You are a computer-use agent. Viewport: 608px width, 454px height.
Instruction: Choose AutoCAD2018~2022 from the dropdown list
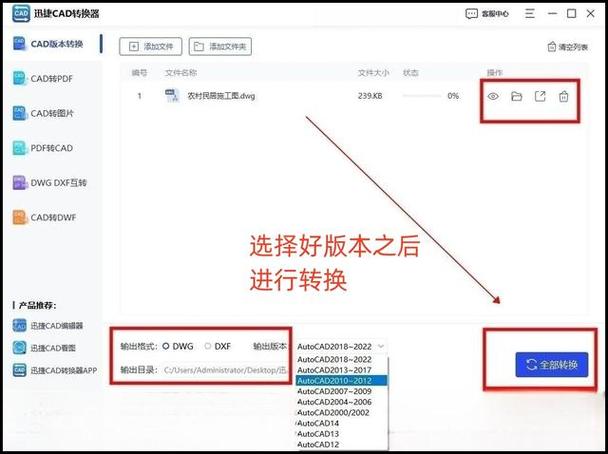[342, 359]
